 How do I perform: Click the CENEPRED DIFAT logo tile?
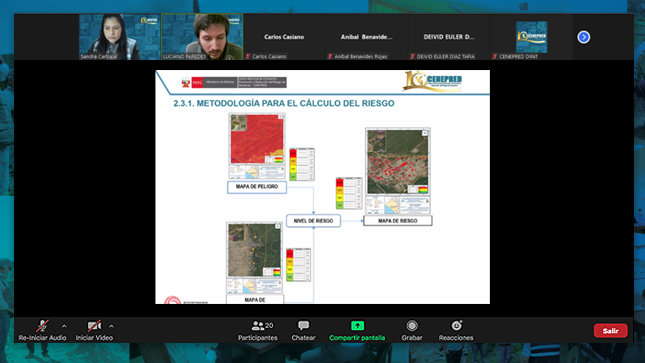pos(531,37)
